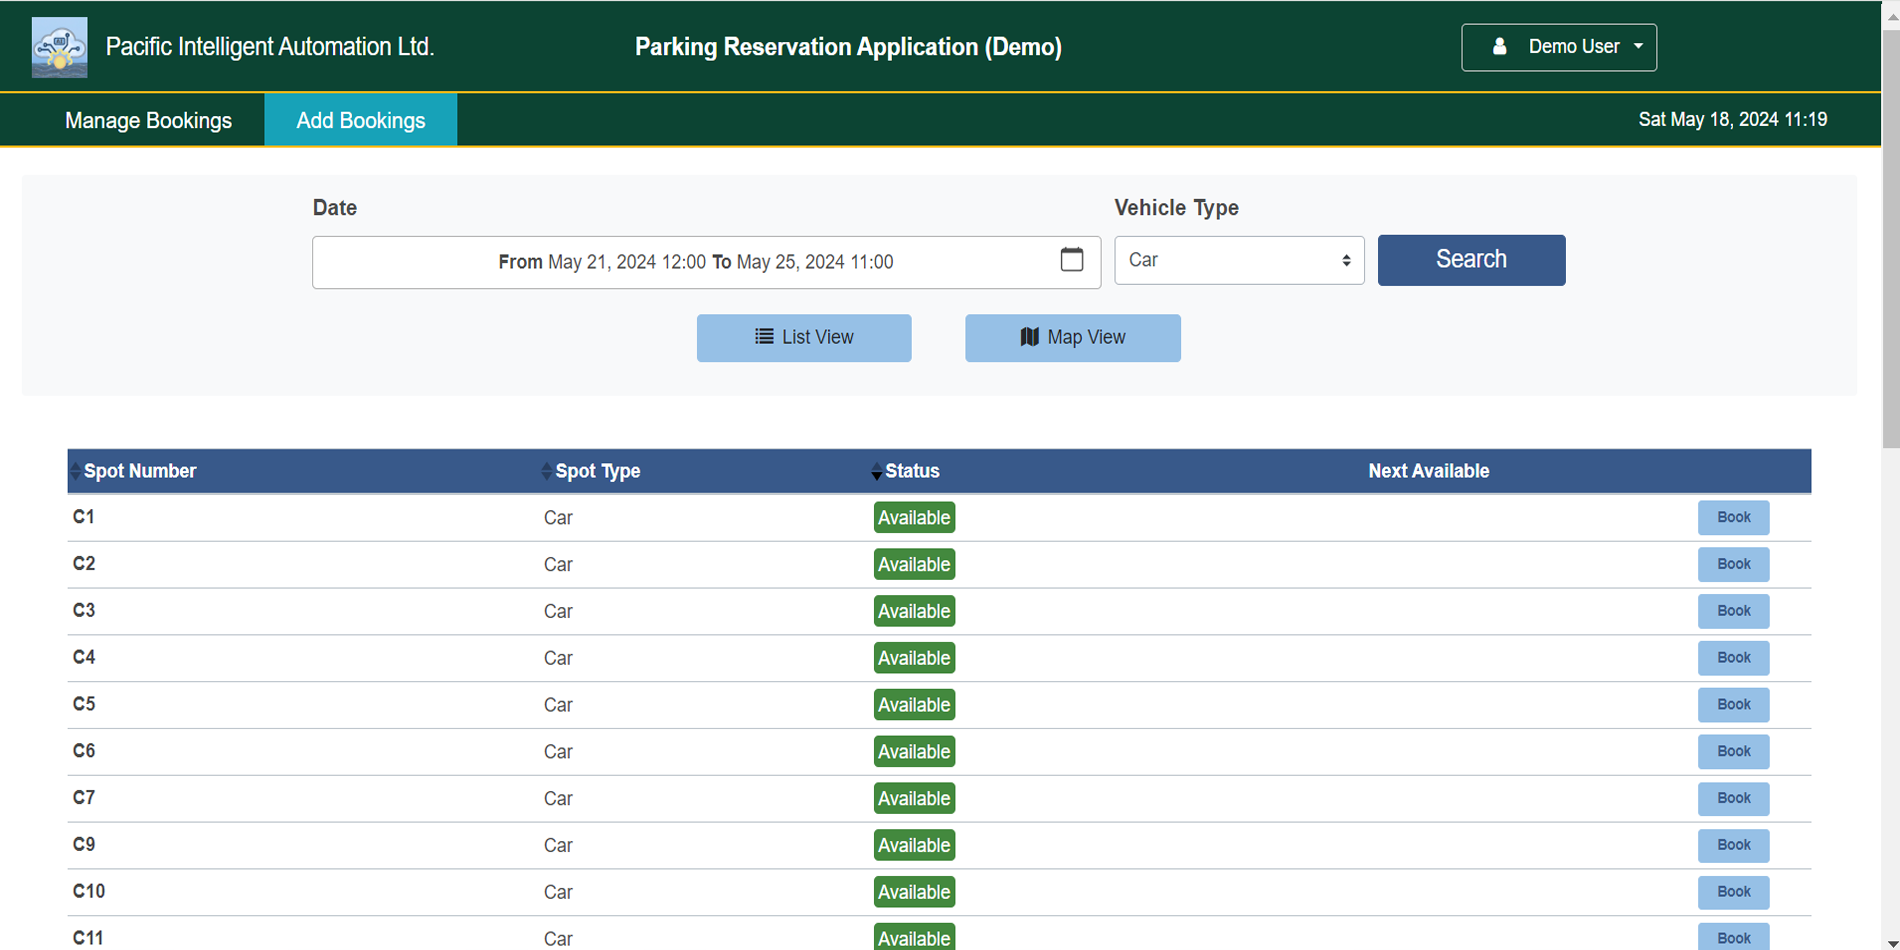Select the Add Bookings tab
The width and height of the screenshot is (1900, 950).
click(x=360, y=120)
